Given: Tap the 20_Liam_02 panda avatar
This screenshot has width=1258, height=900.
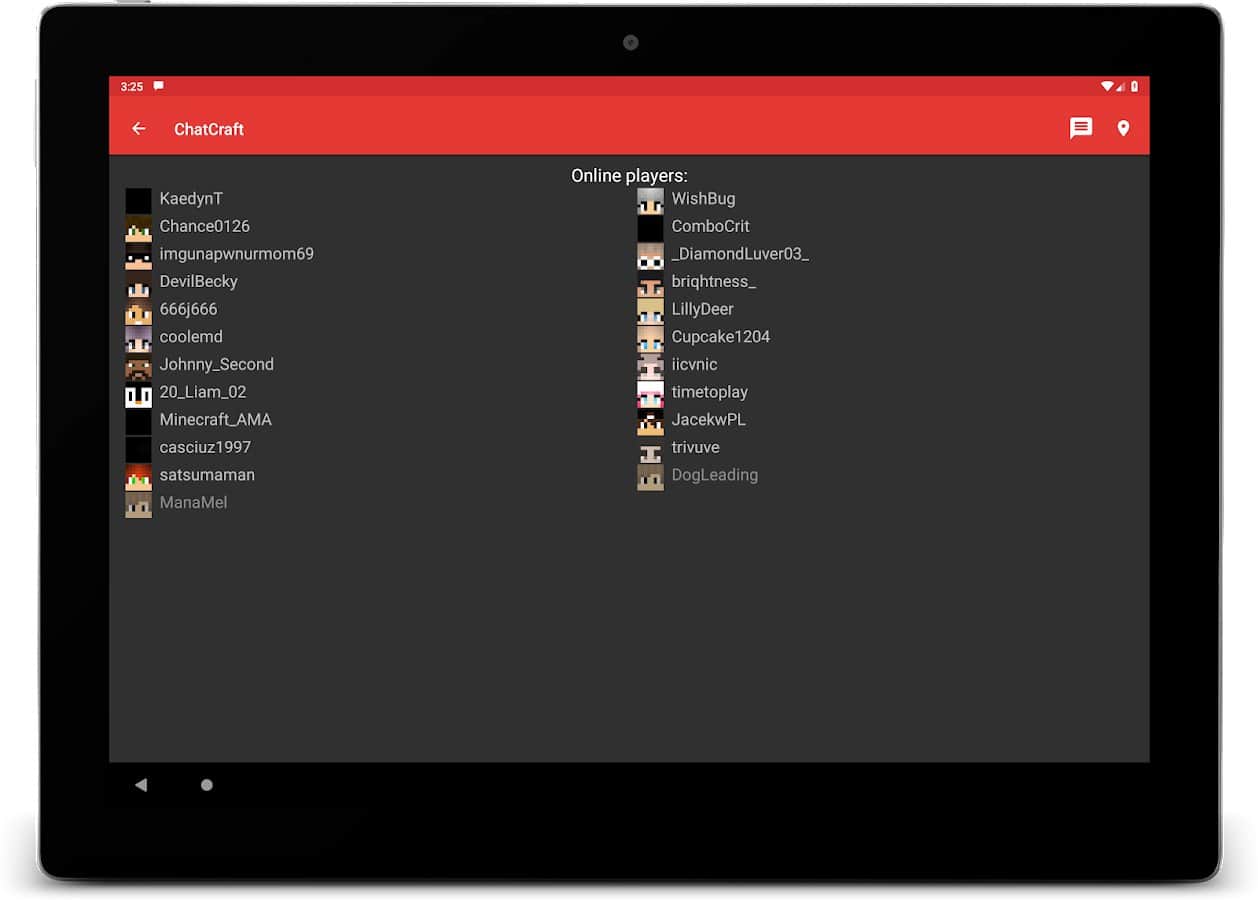Looking at the screenshot, I should click(x=138, y=393).
